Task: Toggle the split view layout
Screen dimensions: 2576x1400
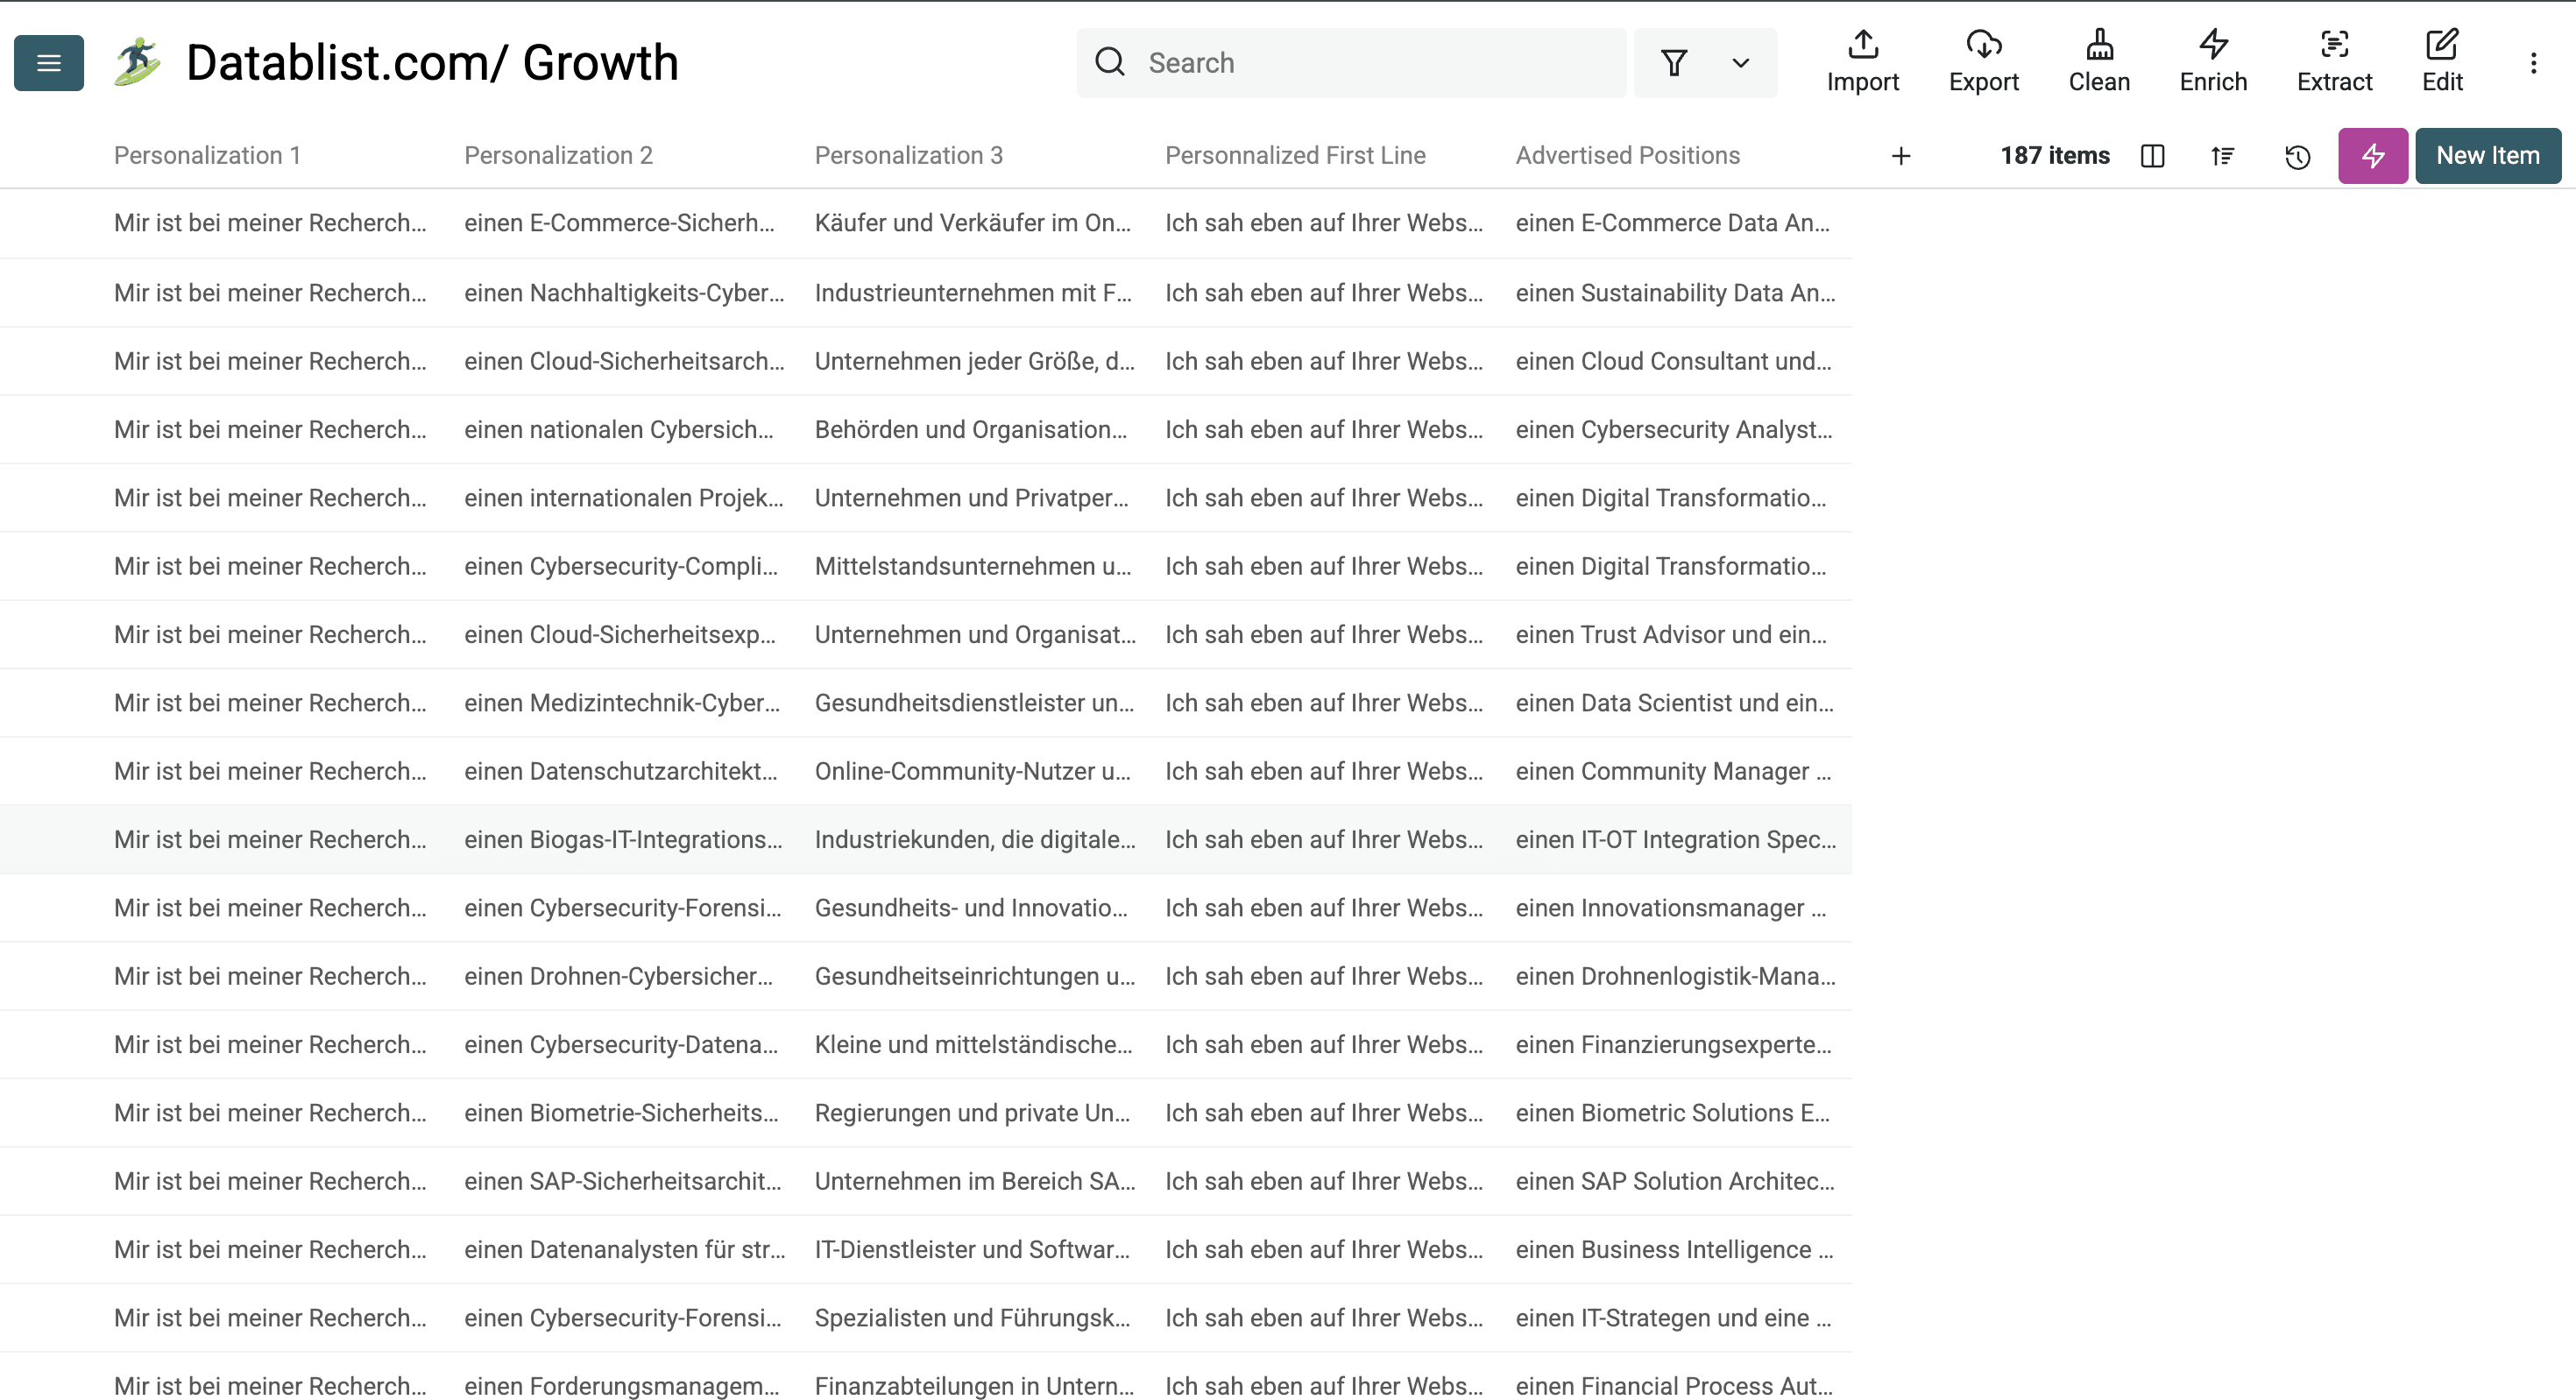Action: coord(2152,156)
